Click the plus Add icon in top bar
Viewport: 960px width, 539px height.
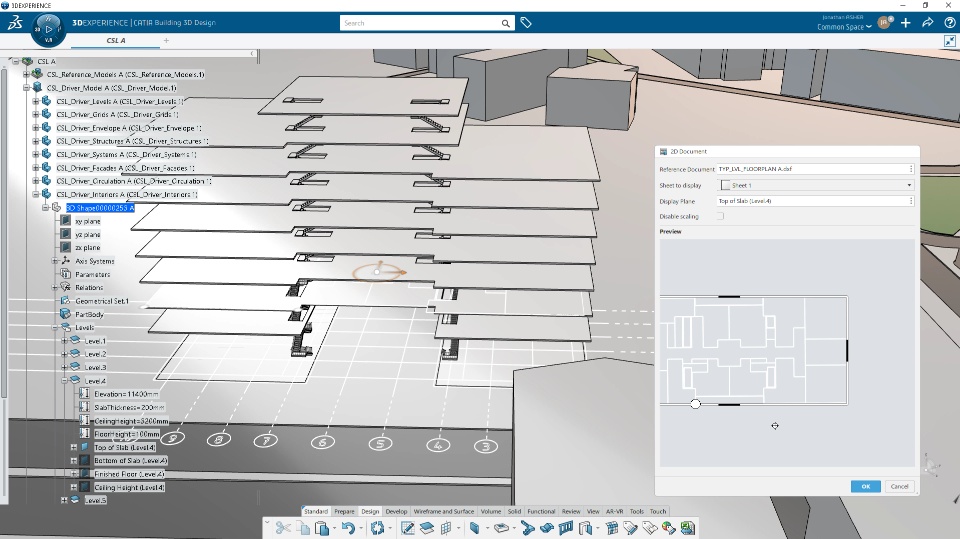click(906, 23)
